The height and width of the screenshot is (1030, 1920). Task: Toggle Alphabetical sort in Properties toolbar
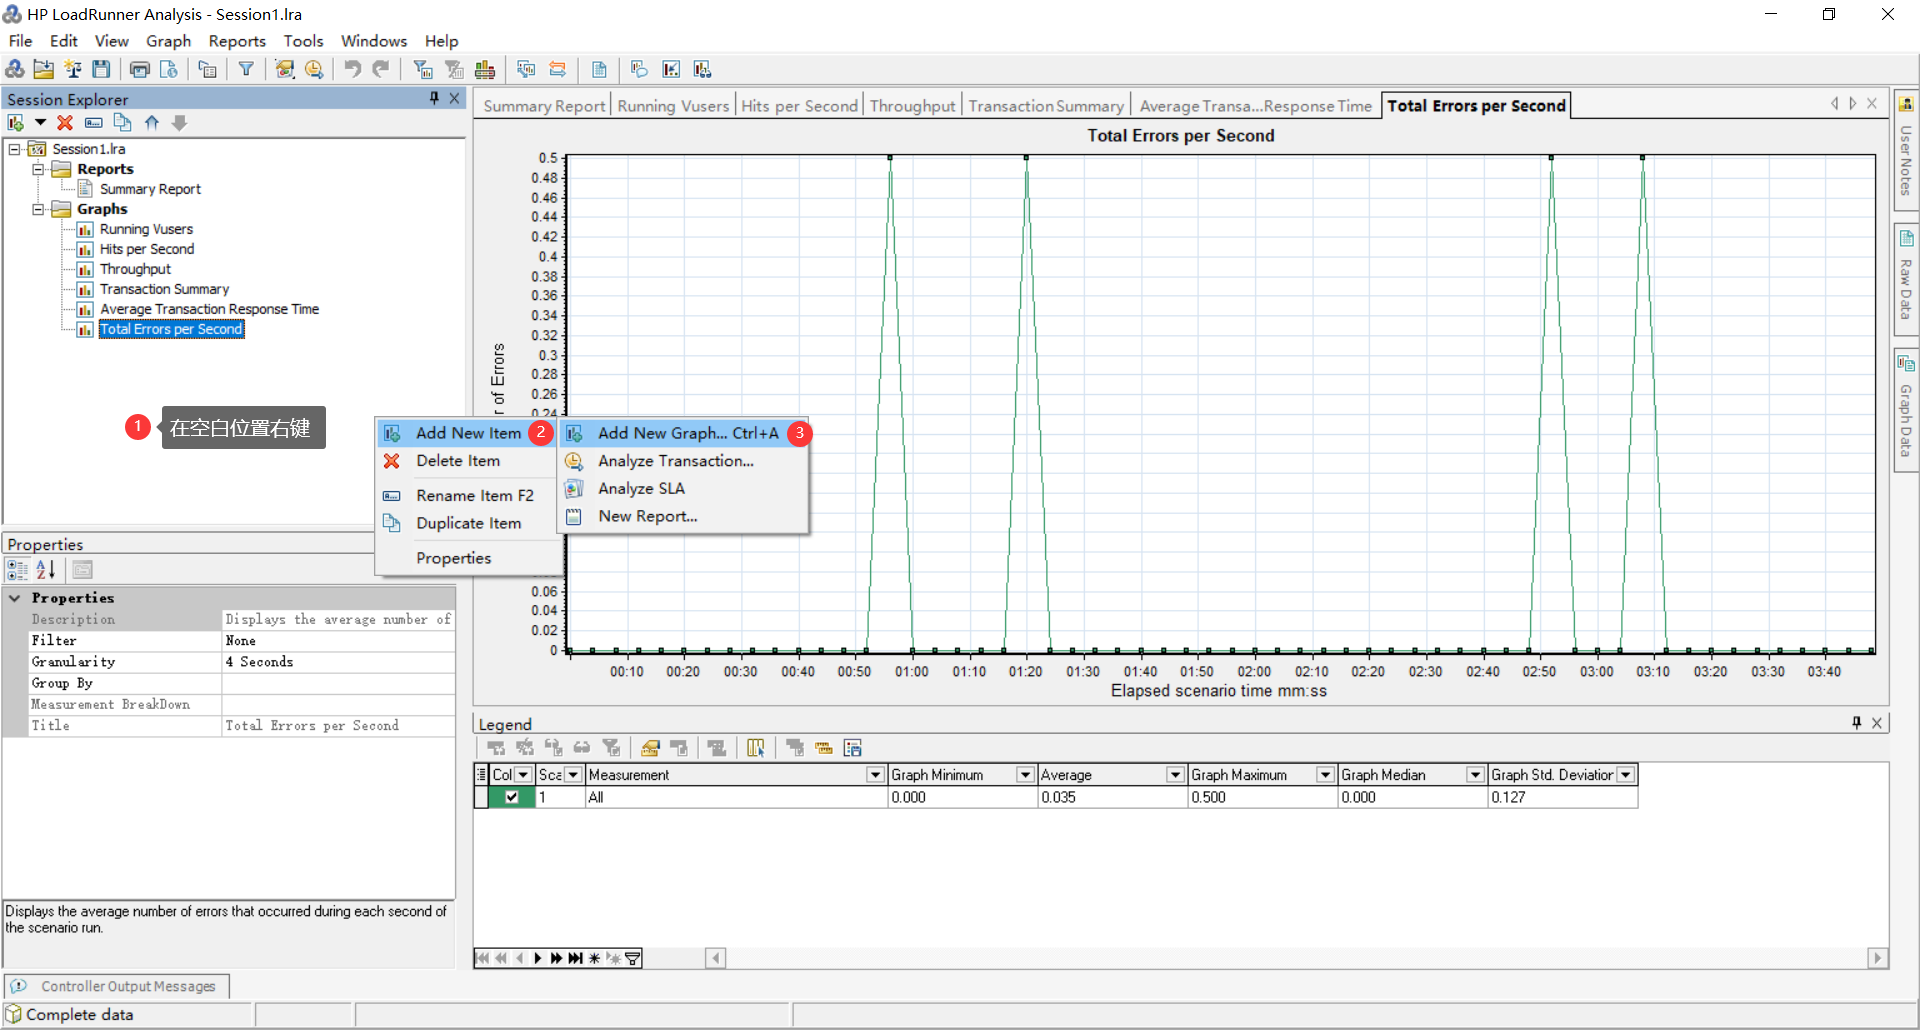pos(46,570)
